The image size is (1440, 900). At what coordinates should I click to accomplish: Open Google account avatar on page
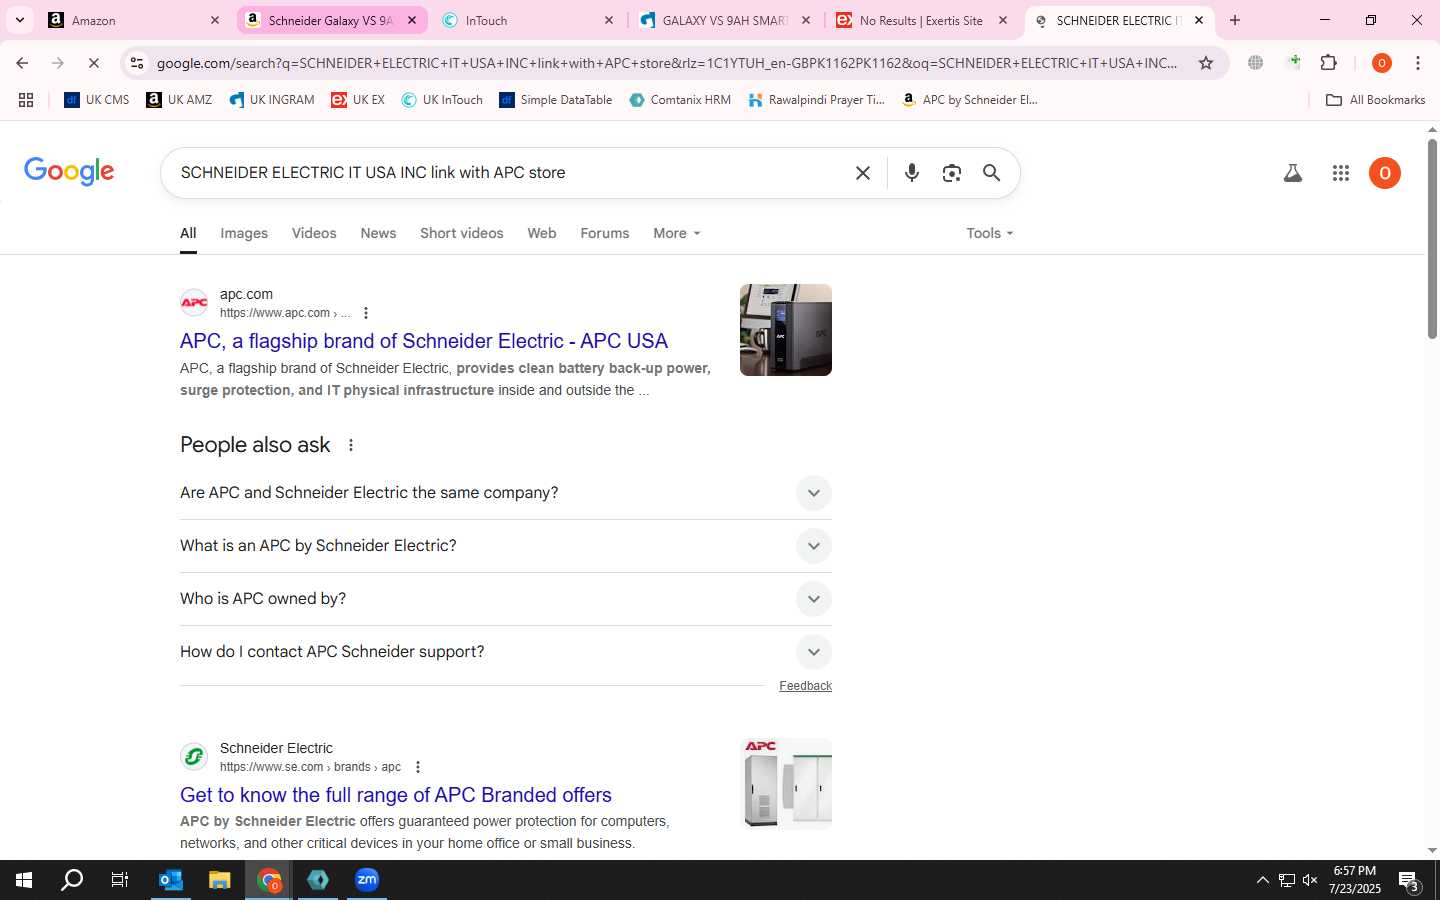pyautogui.click(x=1385, y=173)
